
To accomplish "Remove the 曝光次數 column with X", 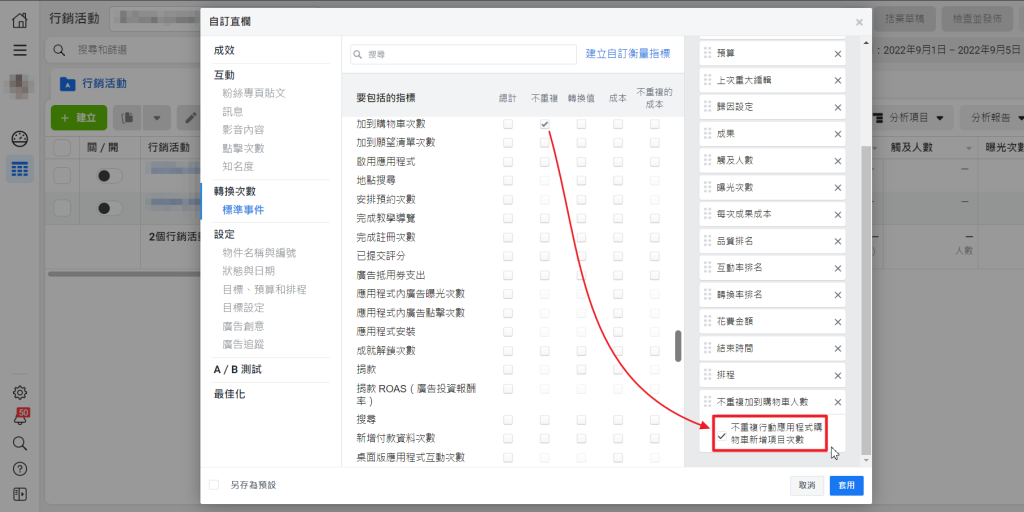I will pos(838,187).
